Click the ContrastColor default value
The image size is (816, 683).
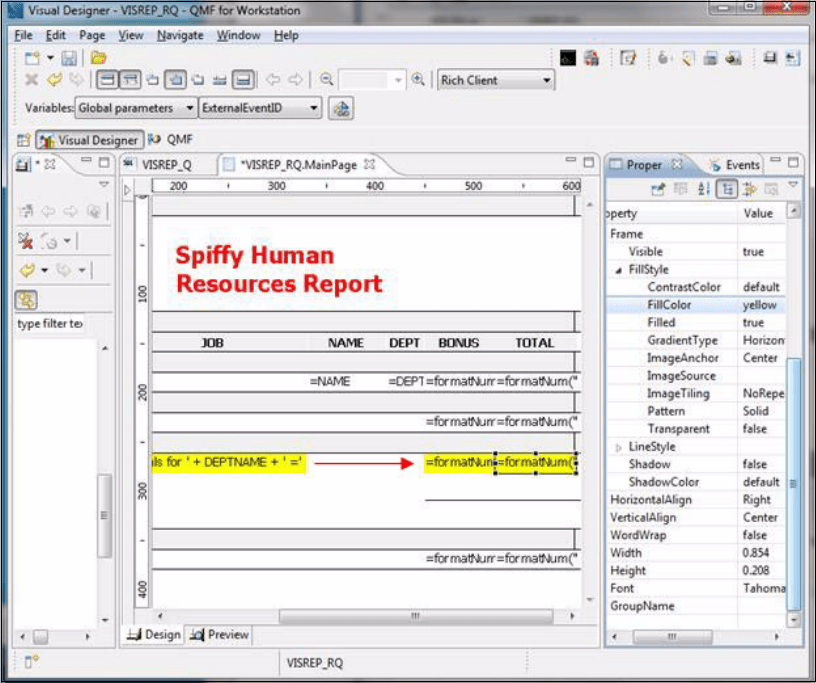coord(761,287)
